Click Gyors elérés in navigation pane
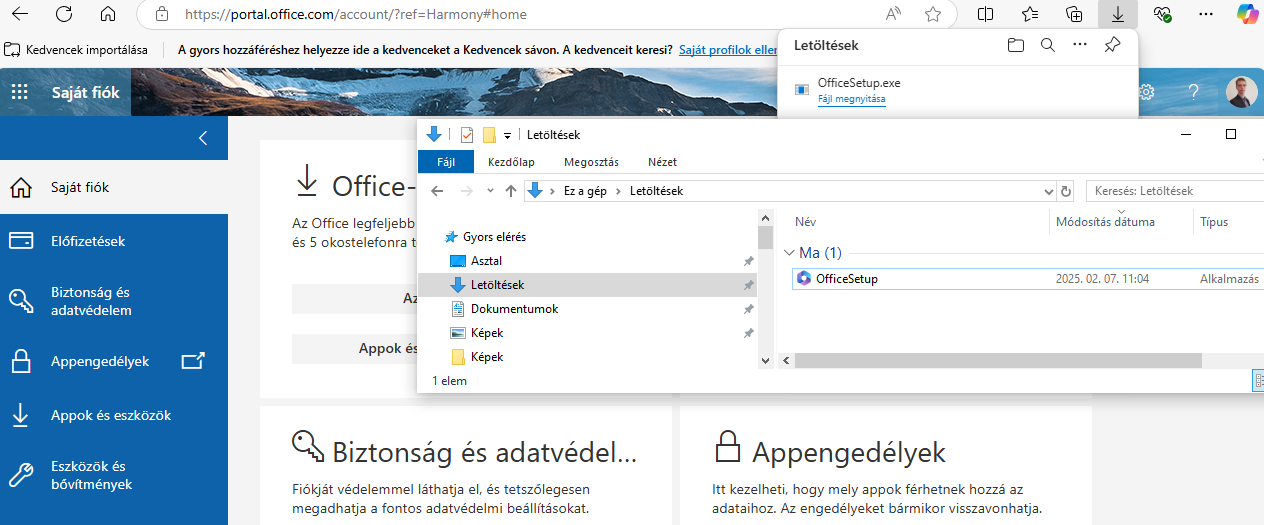 (x=493, y=237)
